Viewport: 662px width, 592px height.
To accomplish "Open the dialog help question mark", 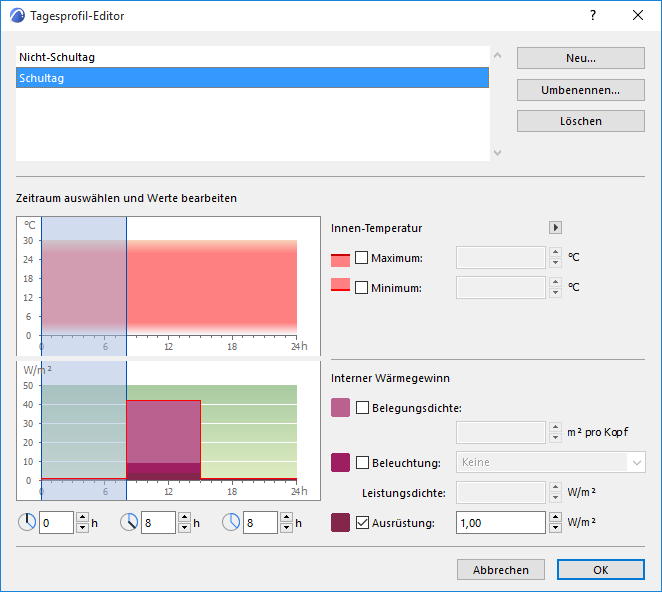I will pyautogui.click(x=593, y=16).
